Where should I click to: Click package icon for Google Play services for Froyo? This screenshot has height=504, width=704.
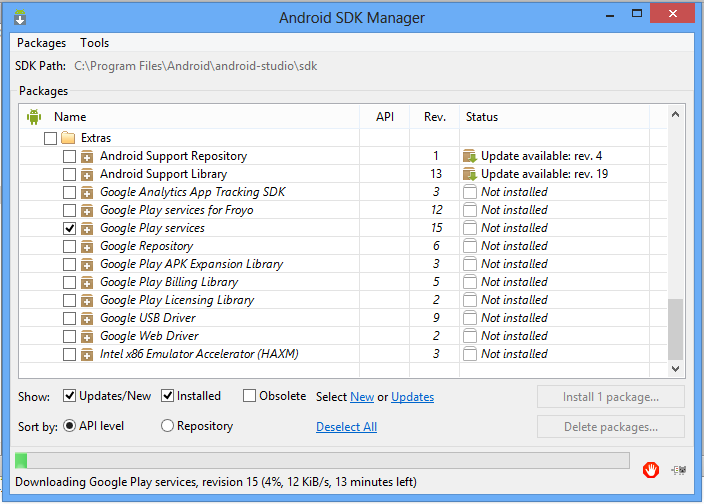tap(87, 210)
